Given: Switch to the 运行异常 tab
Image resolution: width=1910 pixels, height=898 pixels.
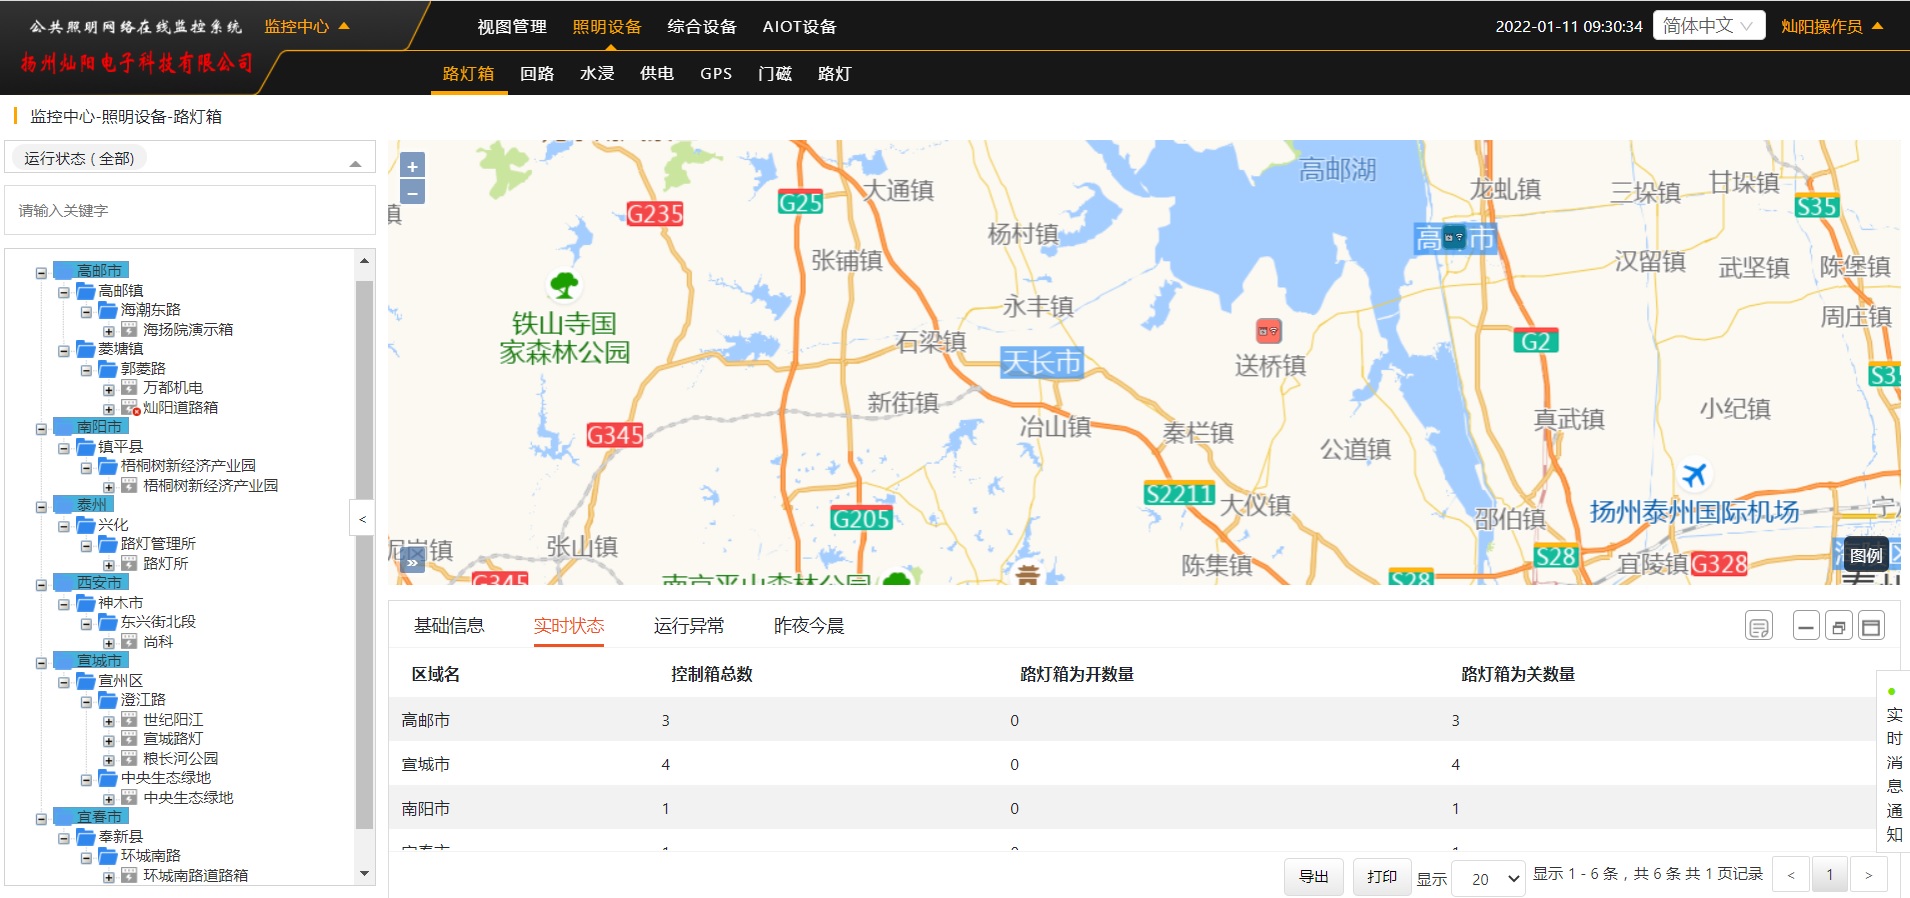Looking at the screenshot, I should coord(688,626).
